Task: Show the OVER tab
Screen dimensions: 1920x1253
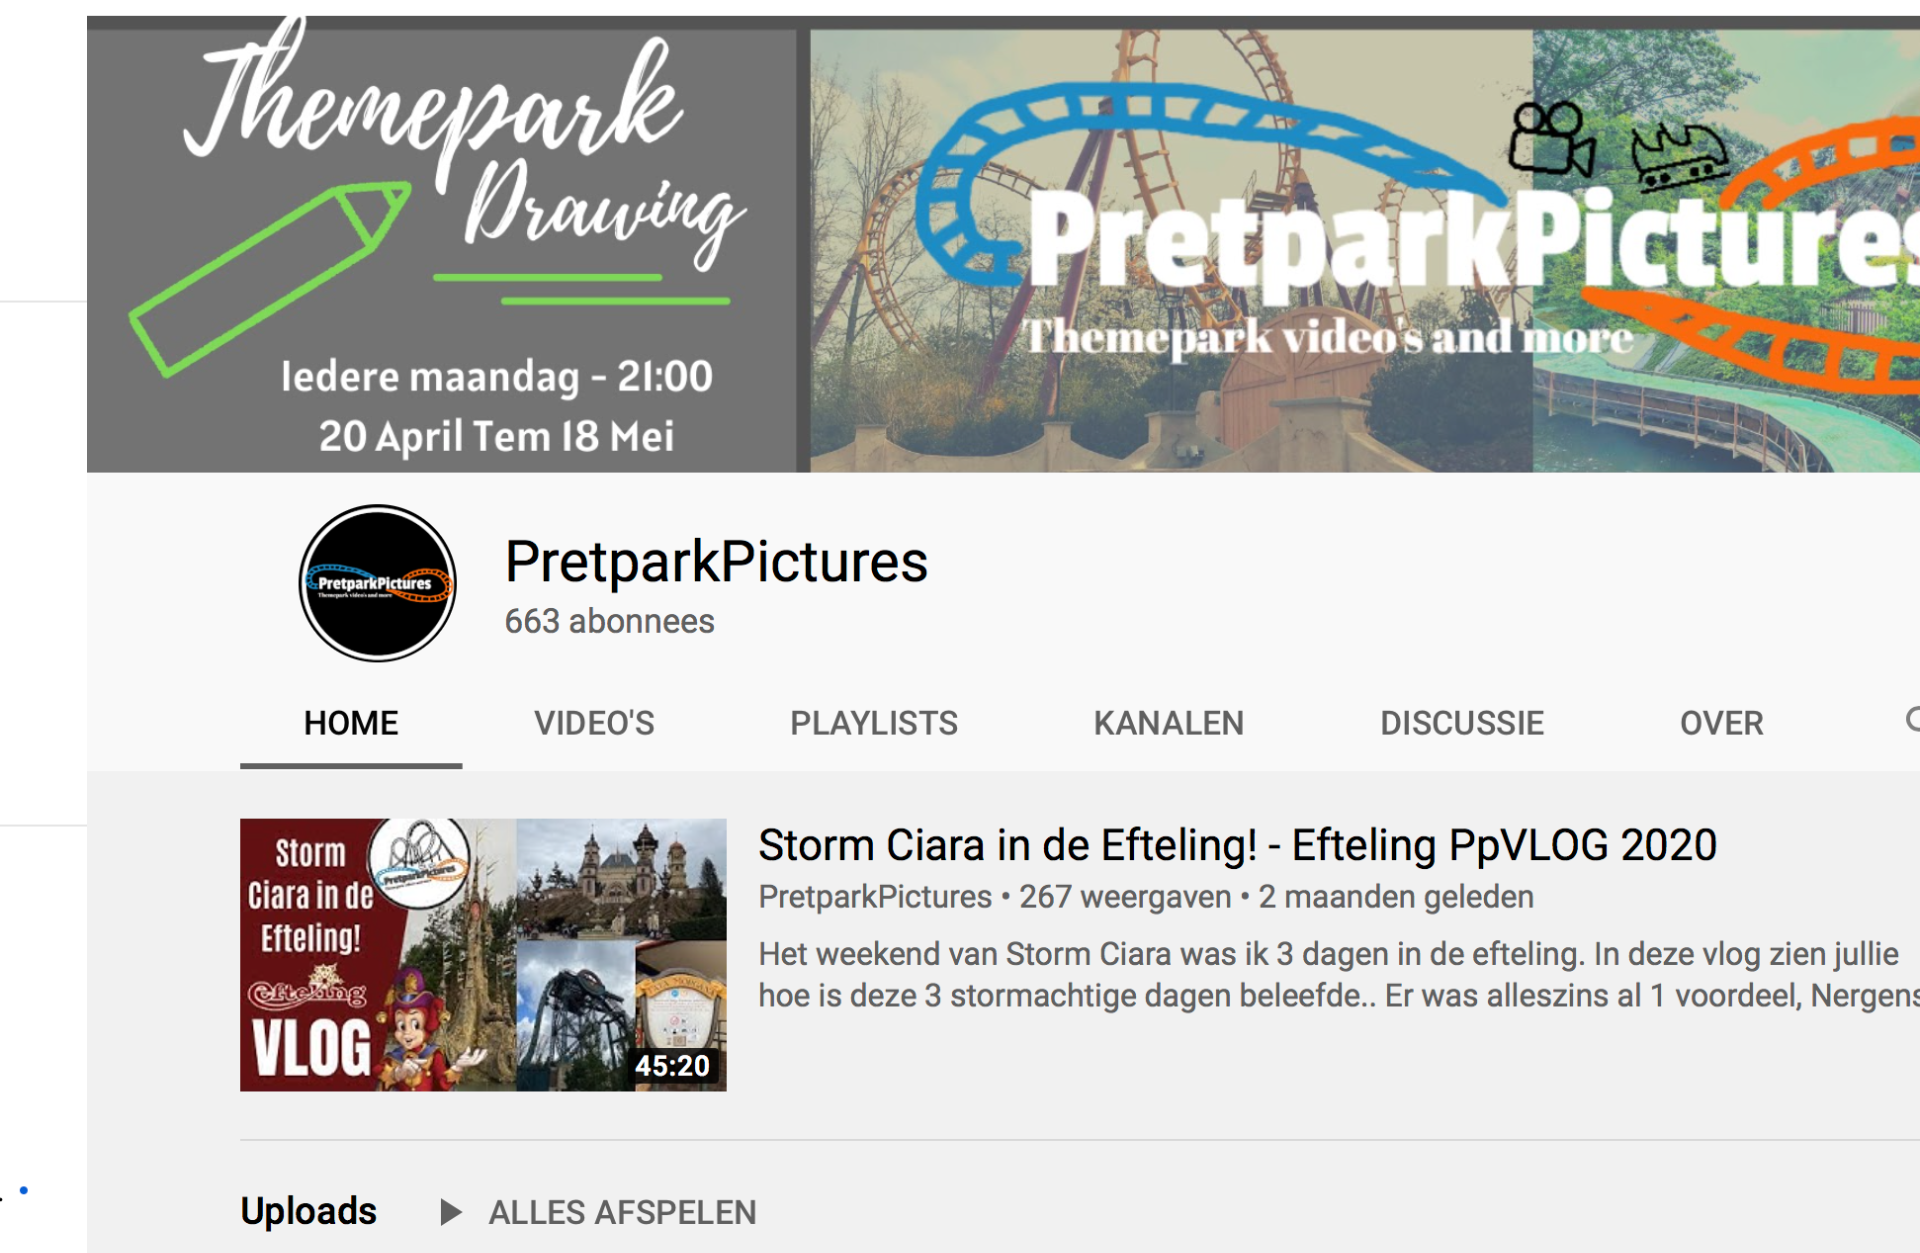Action: [1721, 723]
